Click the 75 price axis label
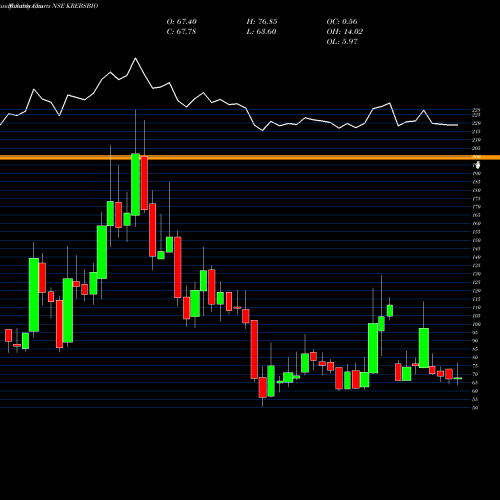Image resolution: width=500 pixels, height=500 pixels. coord(475,366)
